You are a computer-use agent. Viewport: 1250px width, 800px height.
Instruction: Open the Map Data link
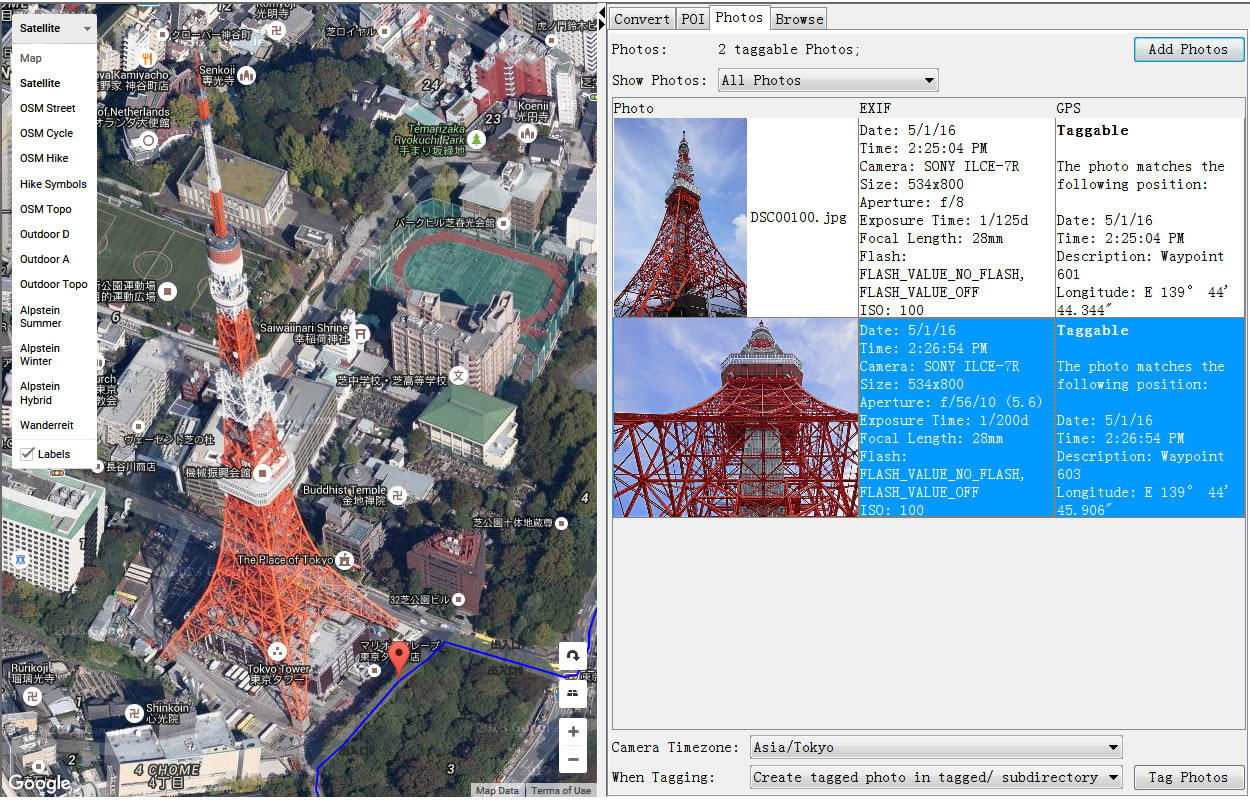[x=498, y=791]
